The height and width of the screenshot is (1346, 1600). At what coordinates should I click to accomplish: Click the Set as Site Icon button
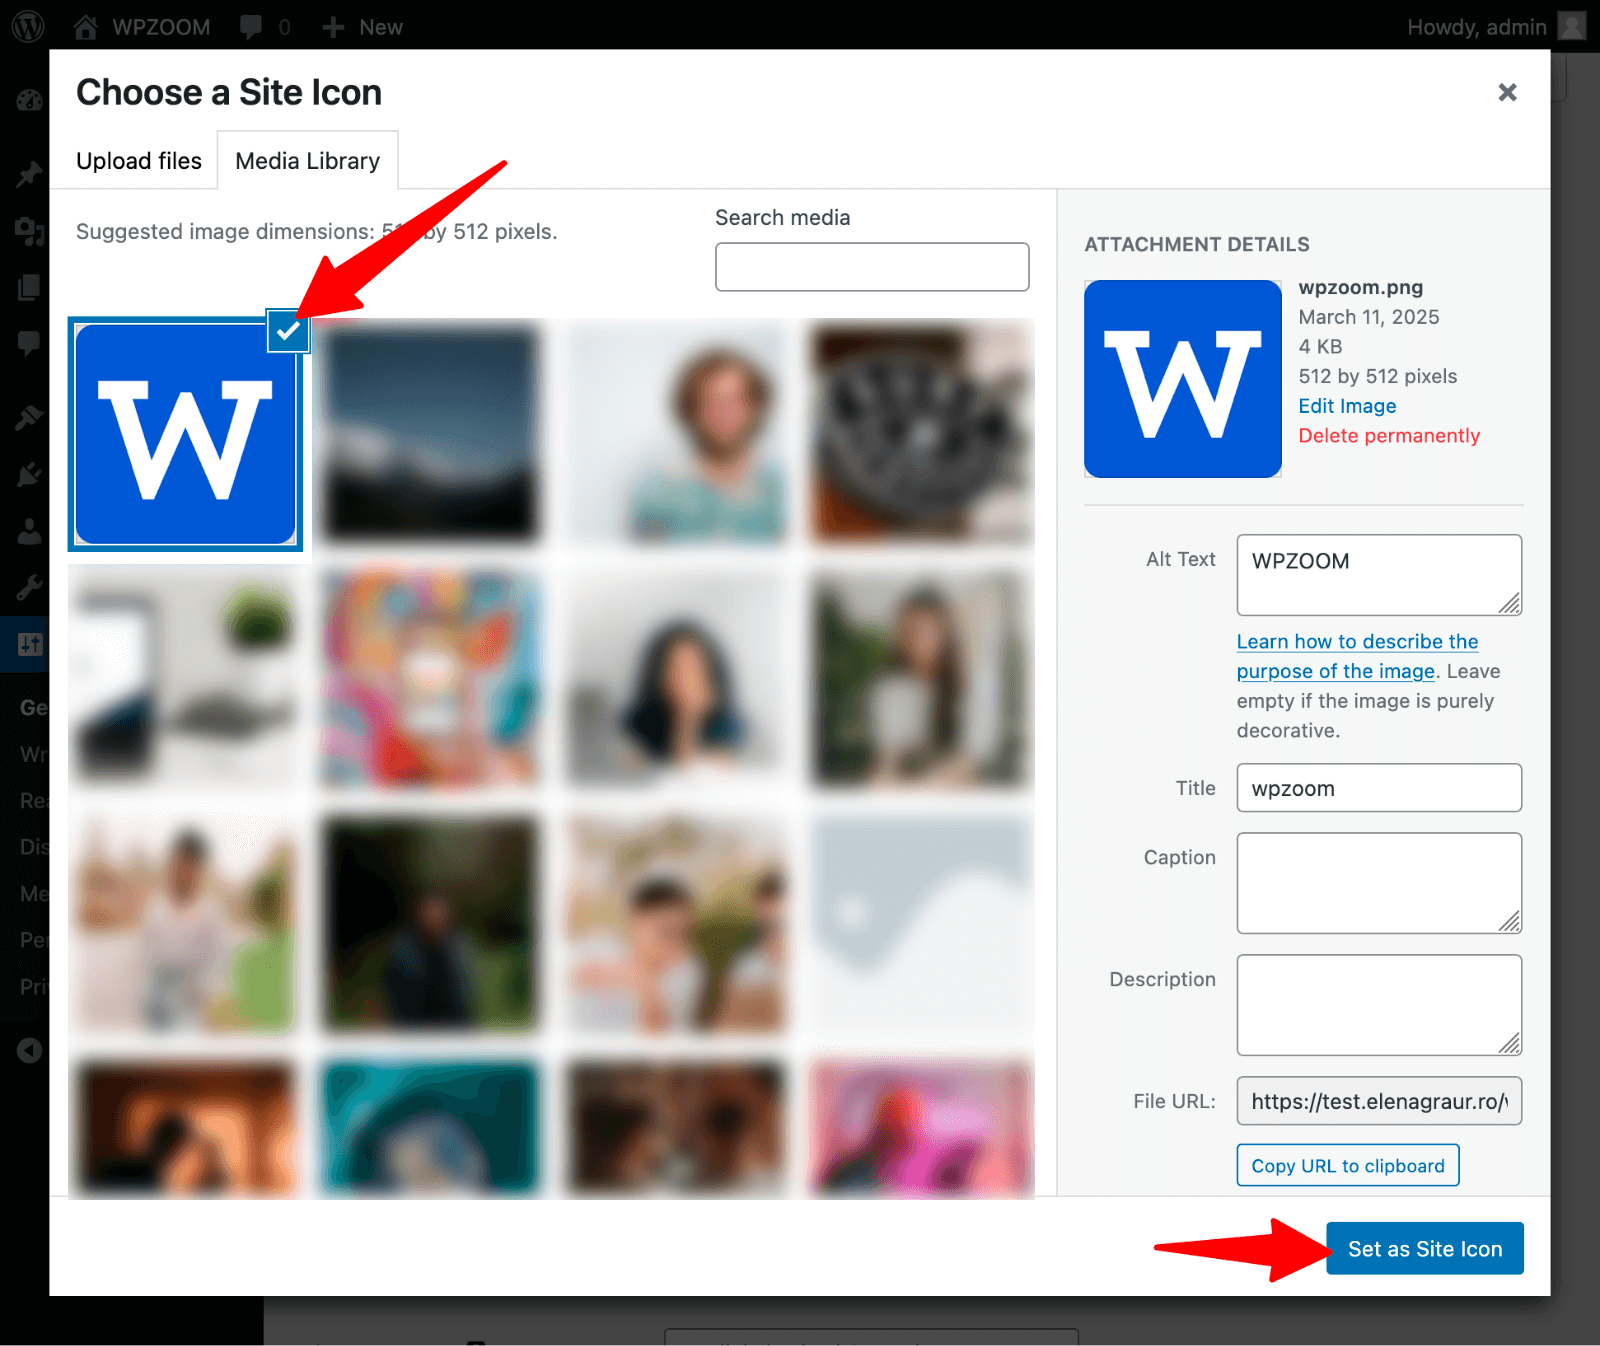1425,1249
